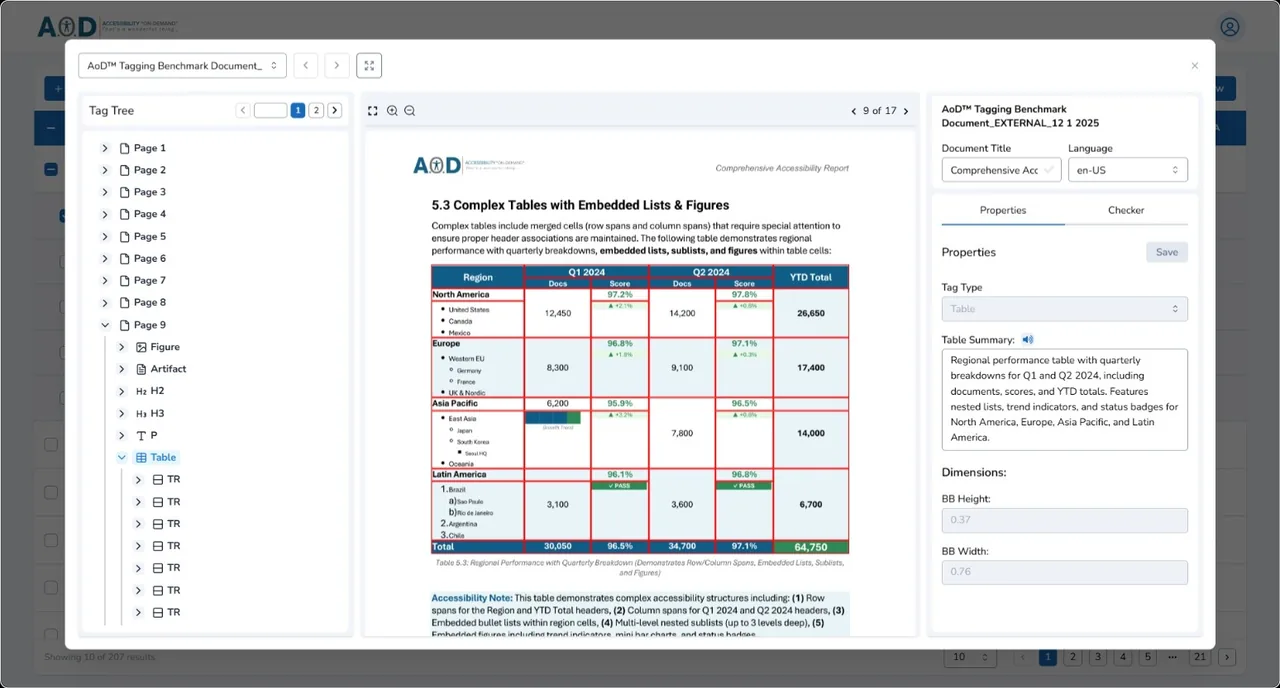The height and width of the screenshot is (688, 1280).
Task: Click the "Region" table header cell
Action: (478, 277)
